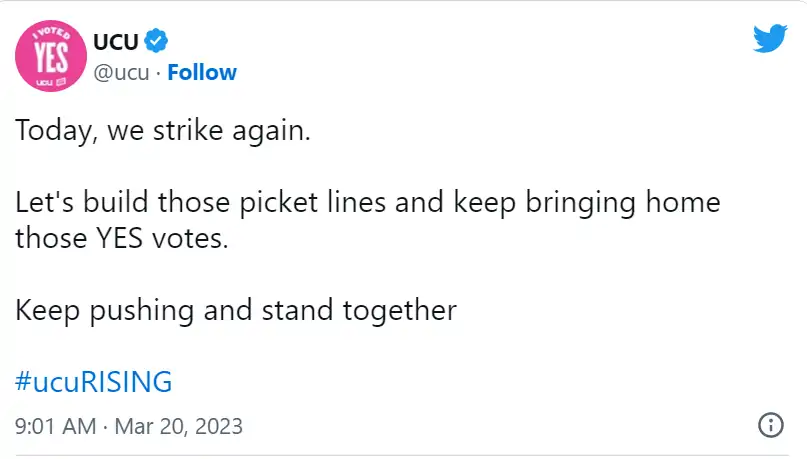Click the Twitter bird logo
The width and height of the screenshot is (807, 459).
(770, 38)
